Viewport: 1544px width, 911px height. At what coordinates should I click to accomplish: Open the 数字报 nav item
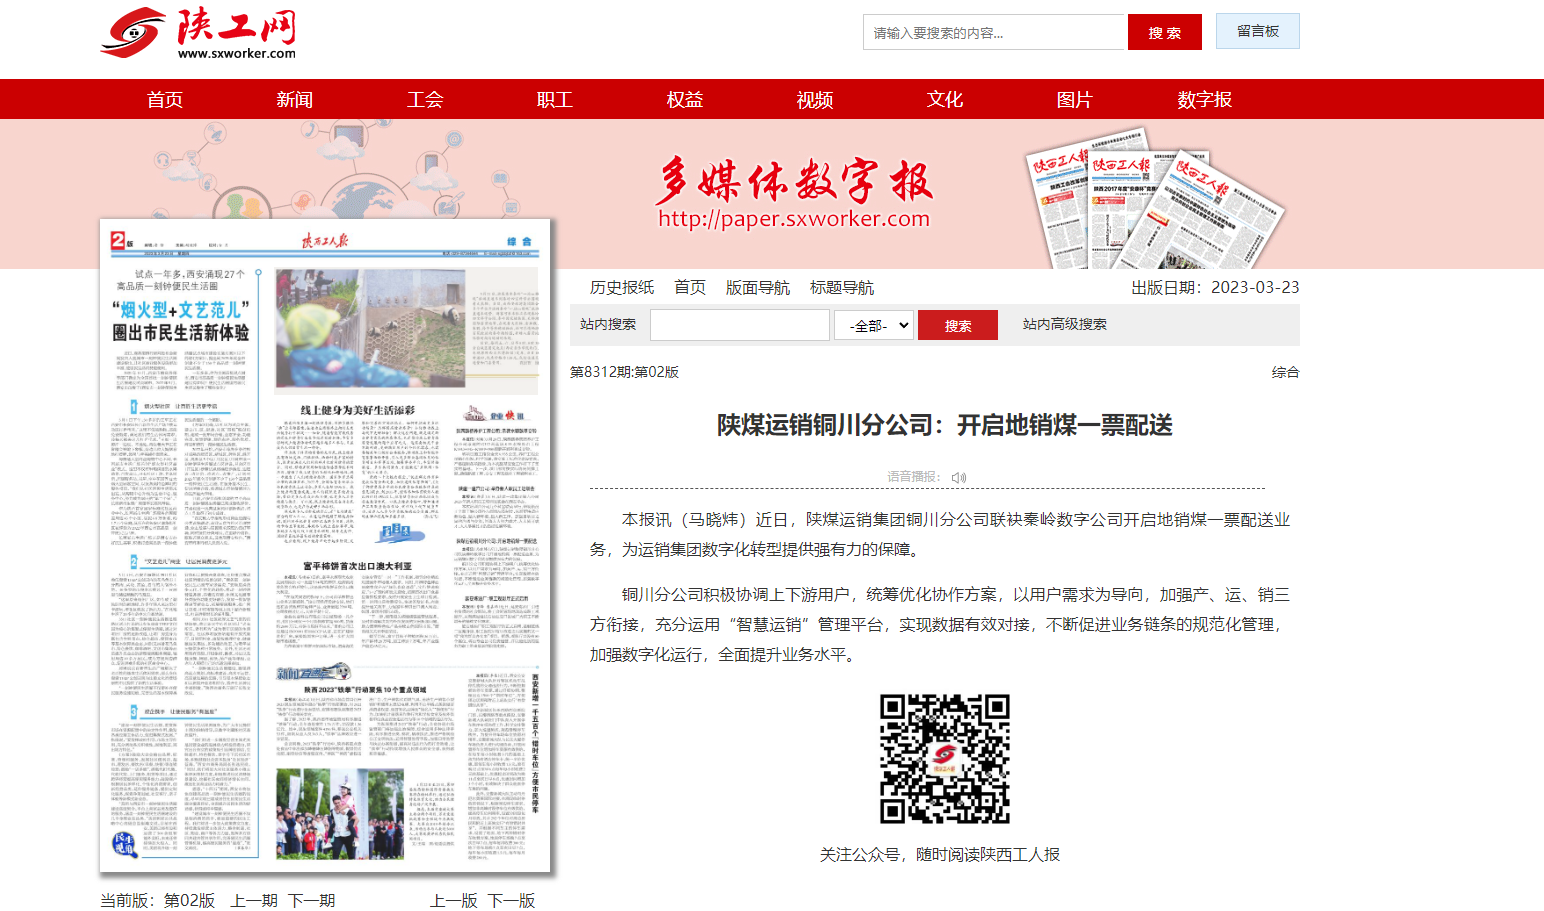(x=1205, y=99)
